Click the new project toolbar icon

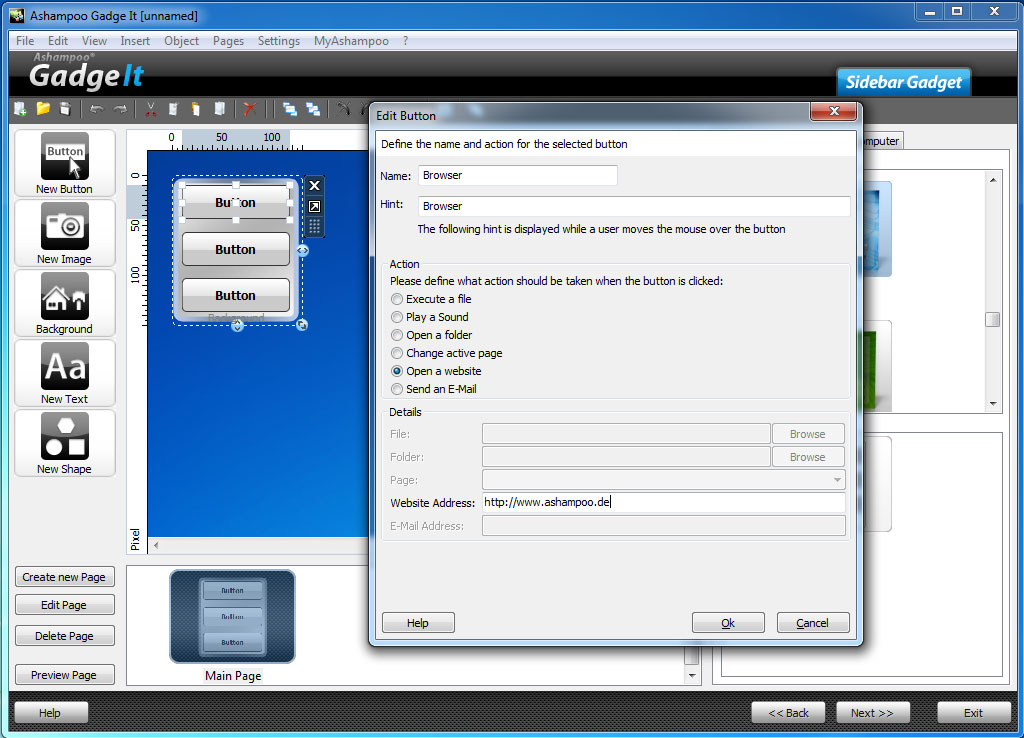pos(21,109)
